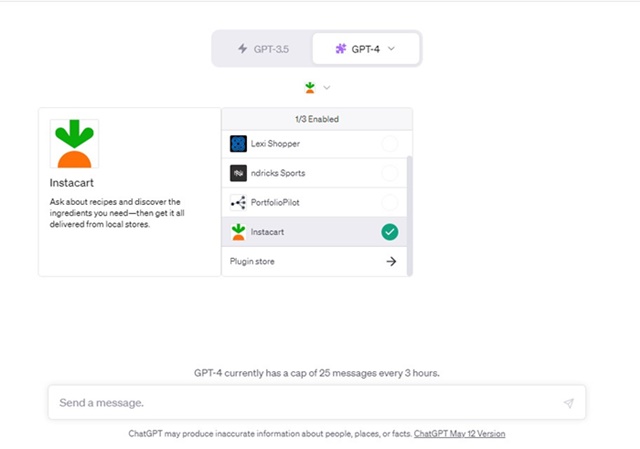This screenshot has height=449, width=640.
Task: Click the Instacart carrot icon in plugin list
Action: tap(238, 232)
